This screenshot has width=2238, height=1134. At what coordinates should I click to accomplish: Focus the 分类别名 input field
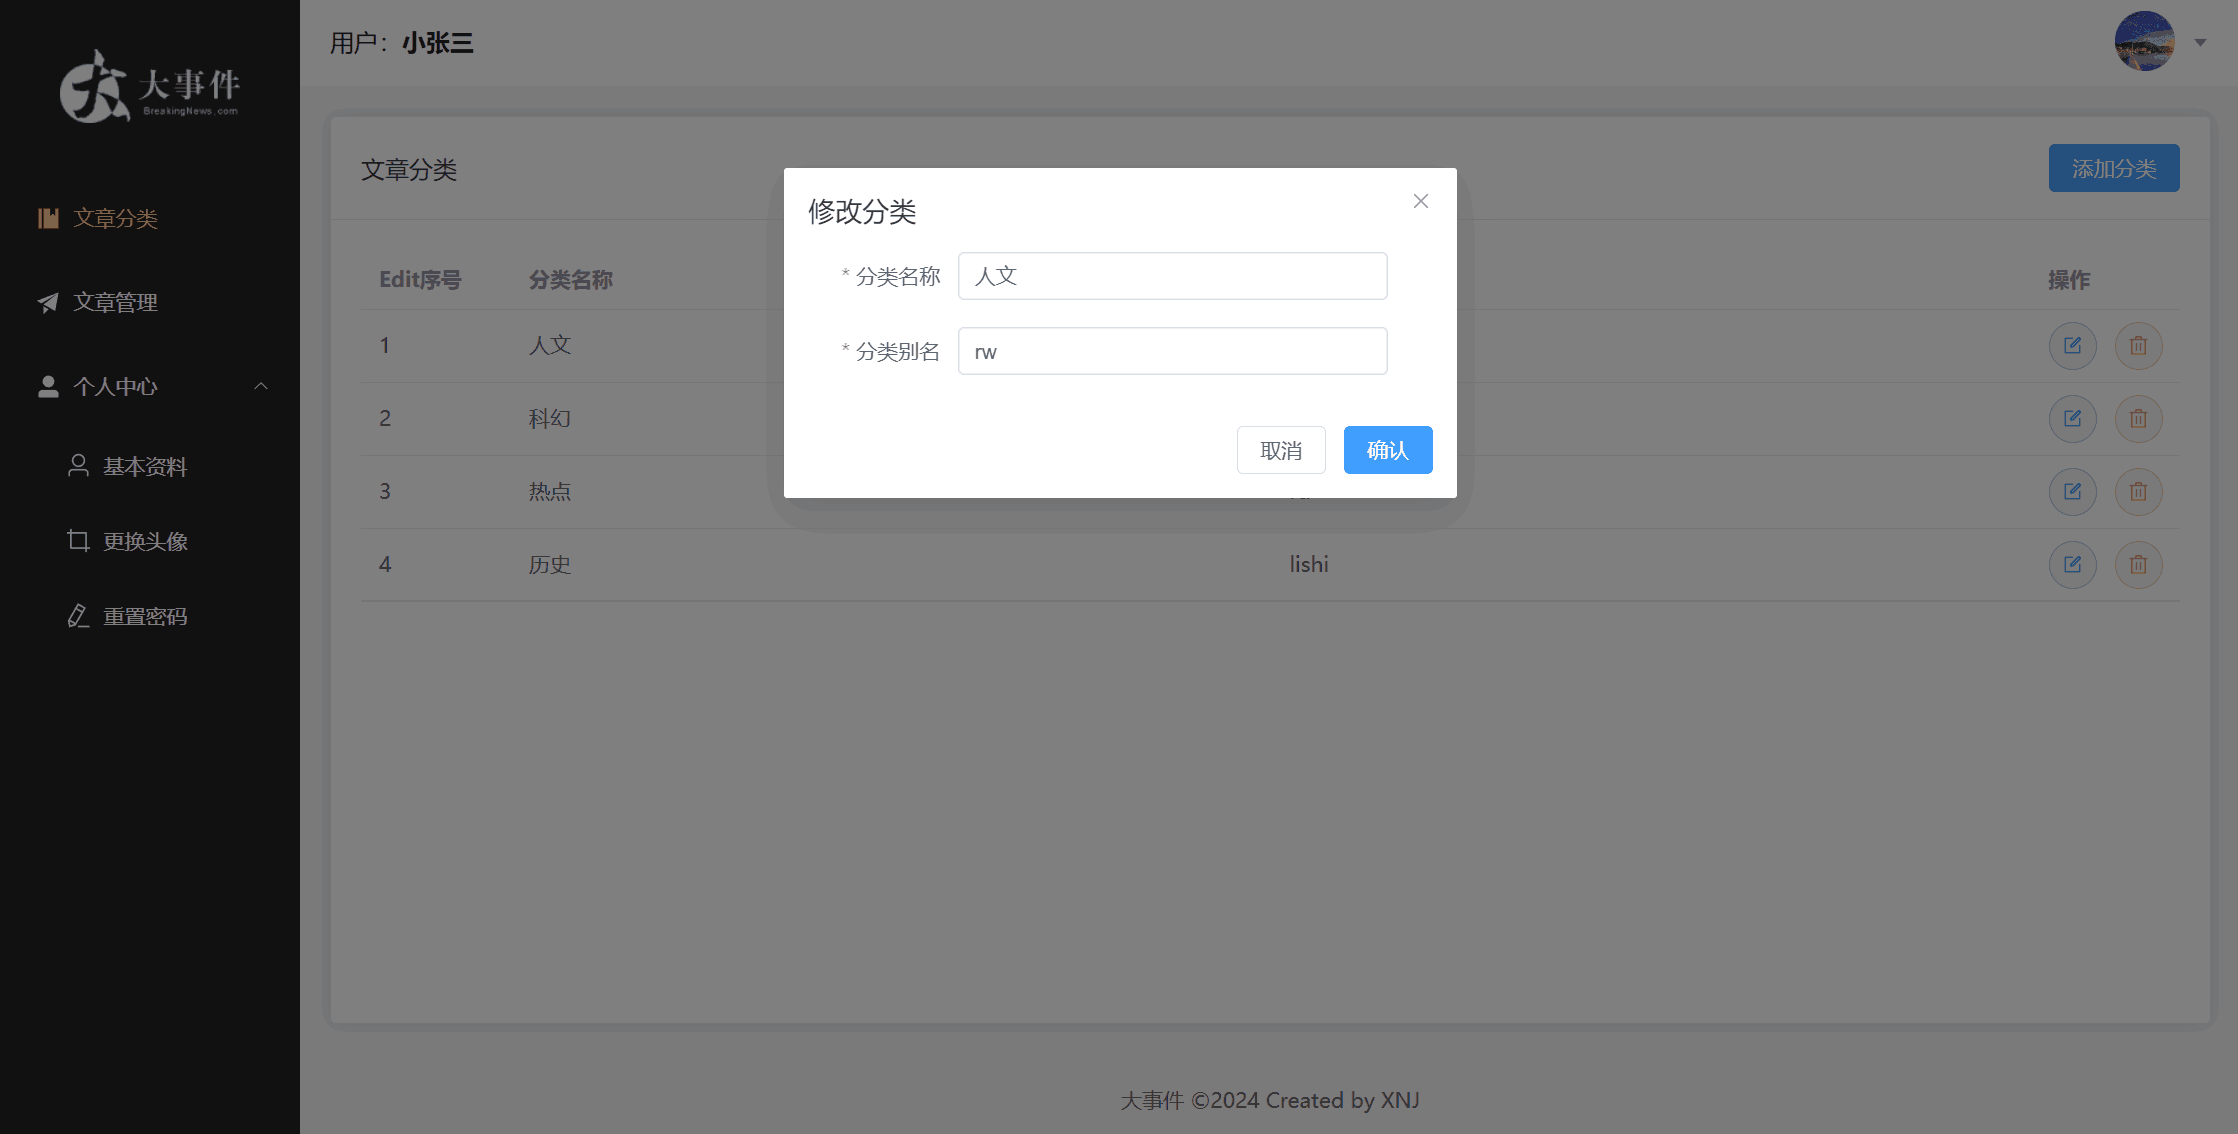point(1172,351)
